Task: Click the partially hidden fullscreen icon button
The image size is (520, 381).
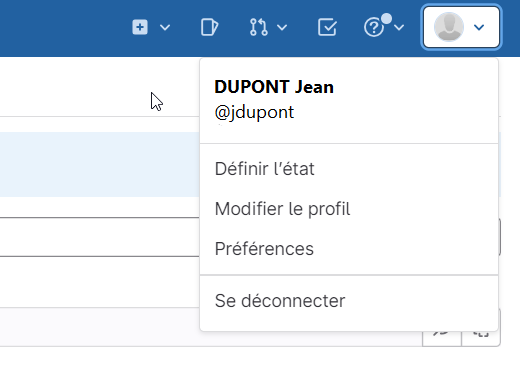Action: [481, 337]
